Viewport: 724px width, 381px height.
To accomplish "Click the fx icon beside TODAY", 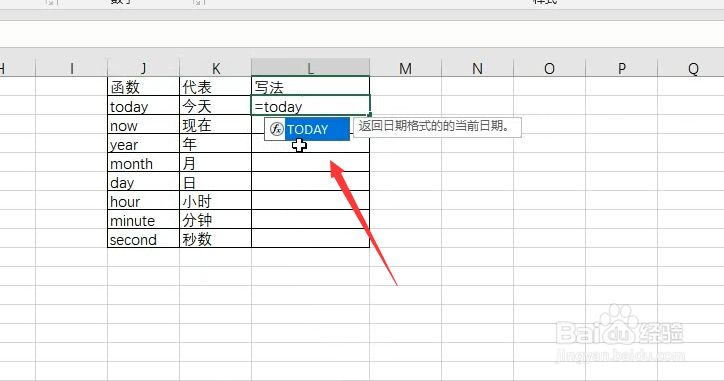I will click(276, 129).
